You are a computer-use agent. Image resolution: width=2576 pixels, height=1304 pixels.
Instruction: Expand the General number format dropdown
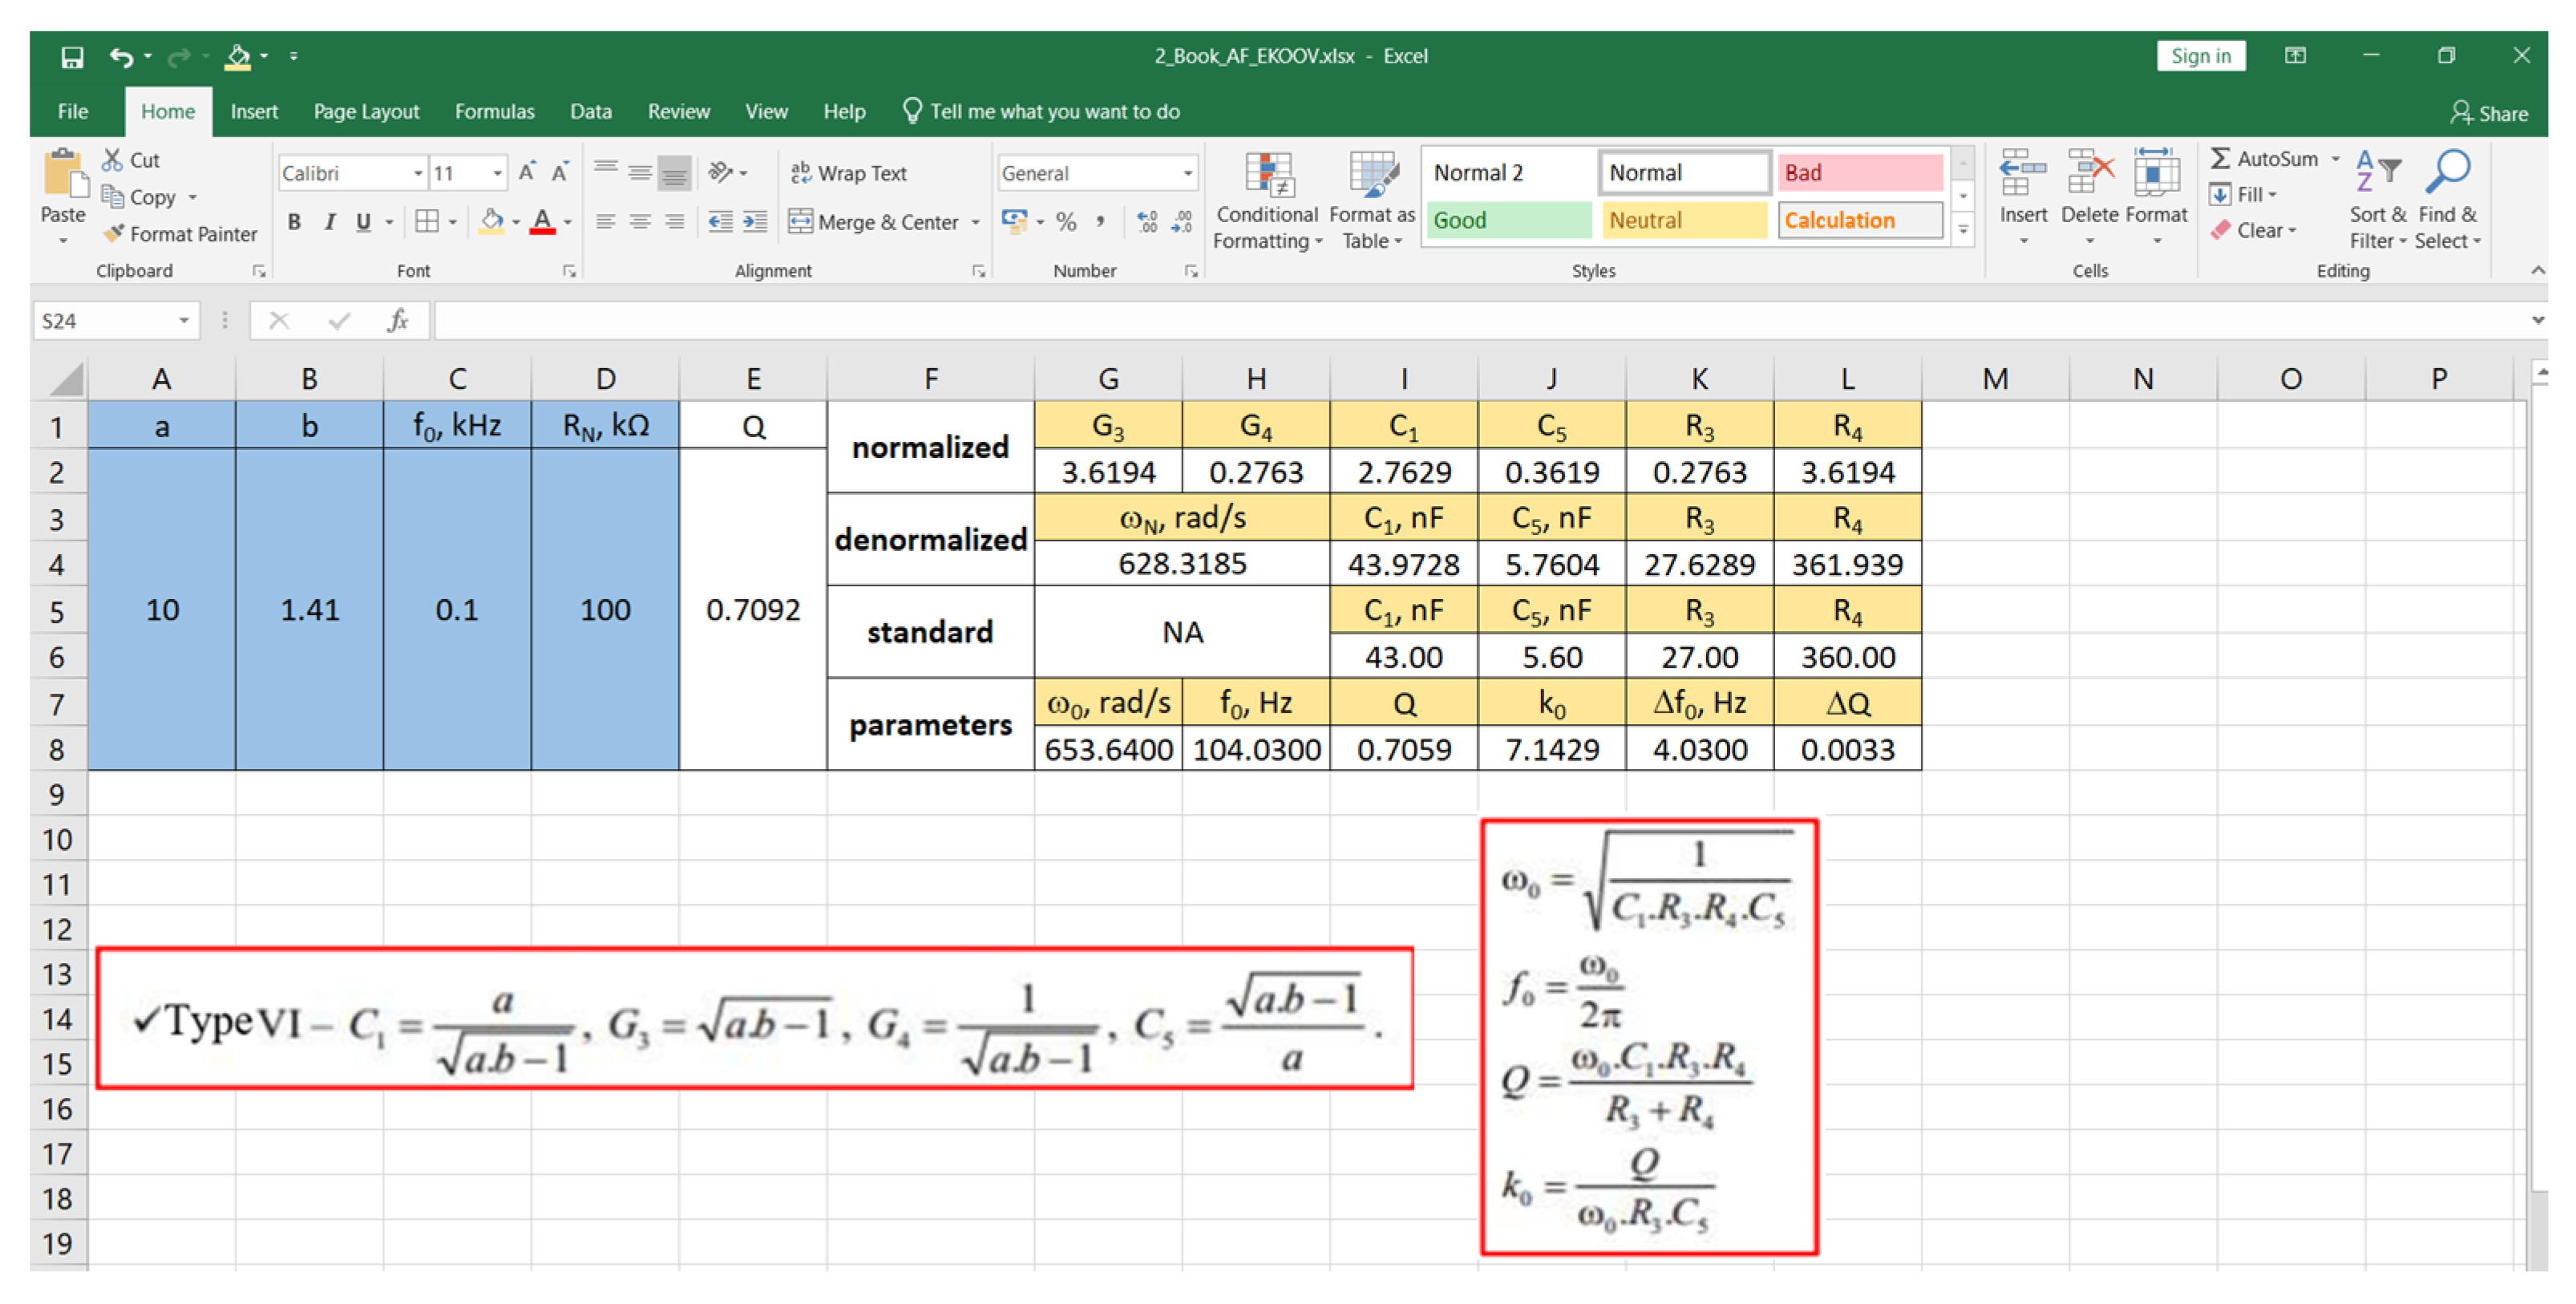(x=1187, y=174)
